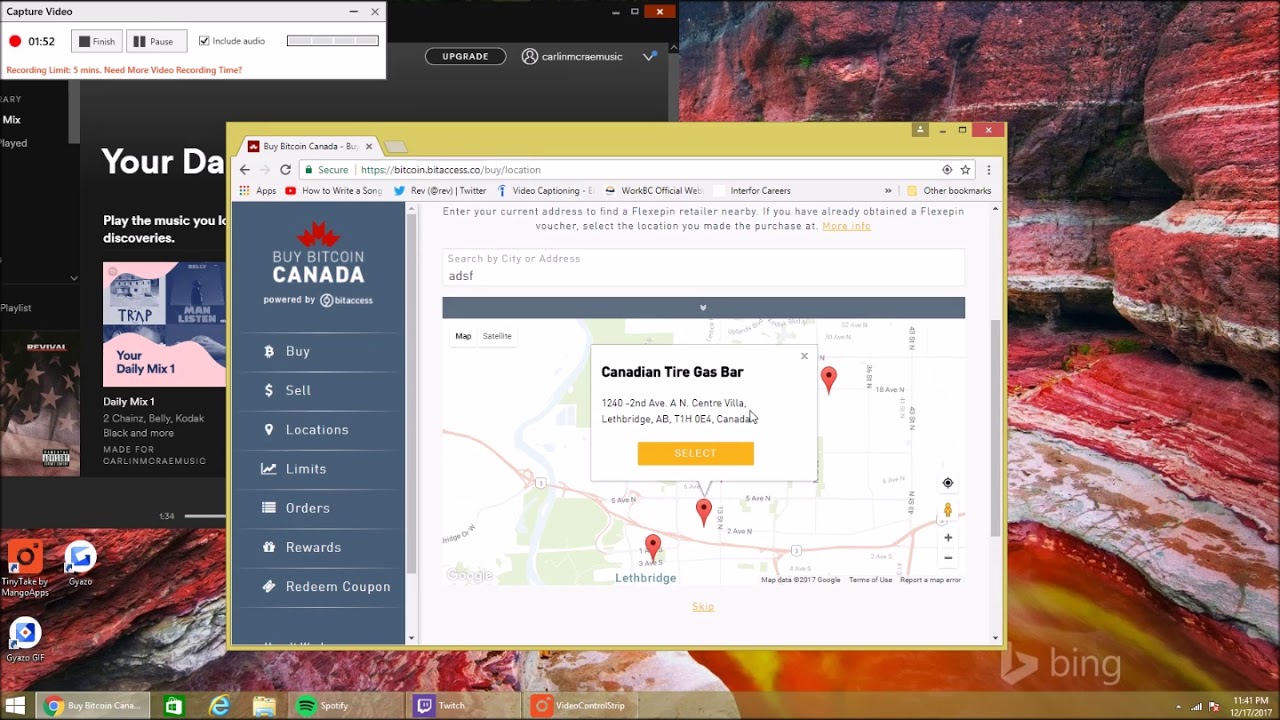Select the red map pin near 18 Ave N
The image size is (1280, 720).
(x=828, y=378)
